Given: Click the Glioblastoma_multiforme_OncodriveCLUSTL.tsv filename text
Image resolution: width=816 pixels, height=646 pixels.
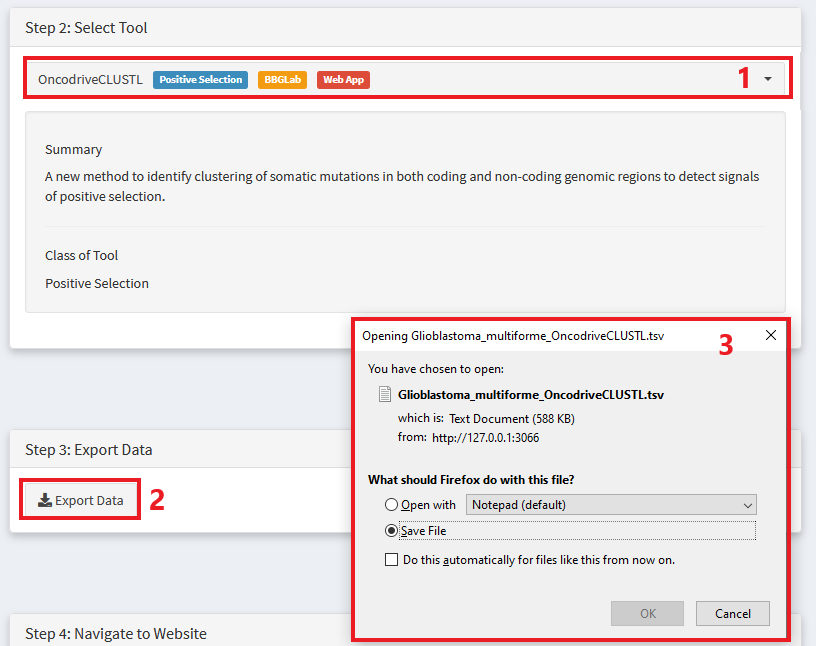Looking at the screenshot, I should (531, 395).
